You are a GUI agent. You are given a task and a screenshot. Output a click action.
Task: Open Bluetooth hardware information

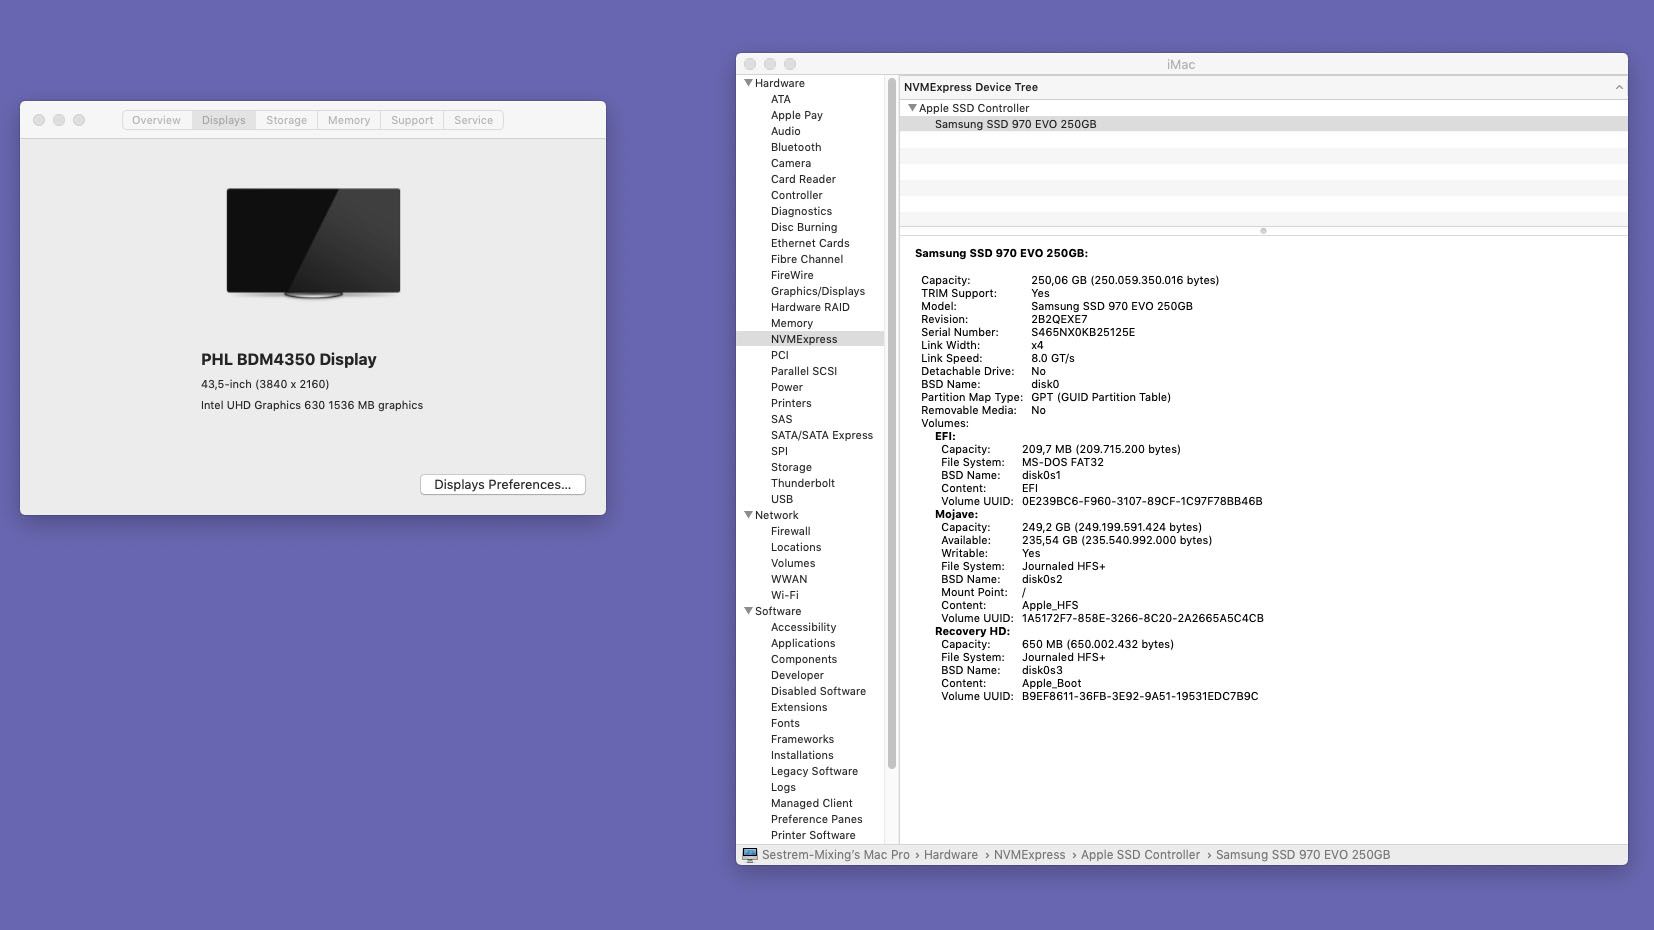point(796,147)
